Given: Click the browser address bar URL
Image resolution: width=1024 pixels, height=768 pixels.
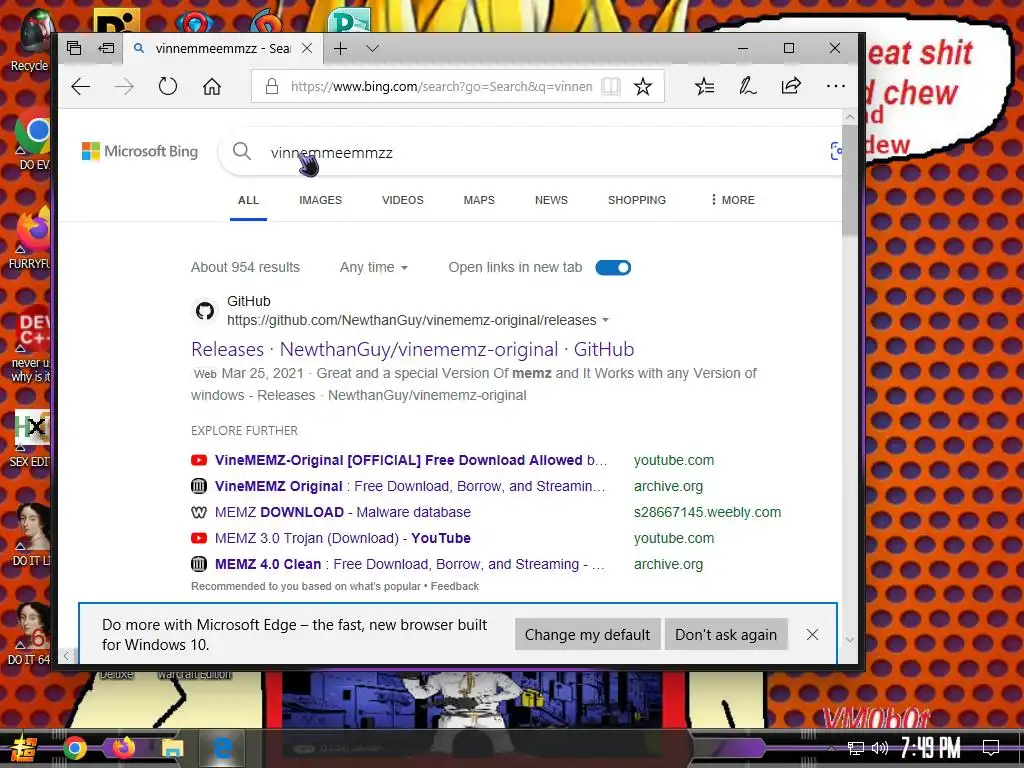Looking at the screenshot, I should [441, 86].
